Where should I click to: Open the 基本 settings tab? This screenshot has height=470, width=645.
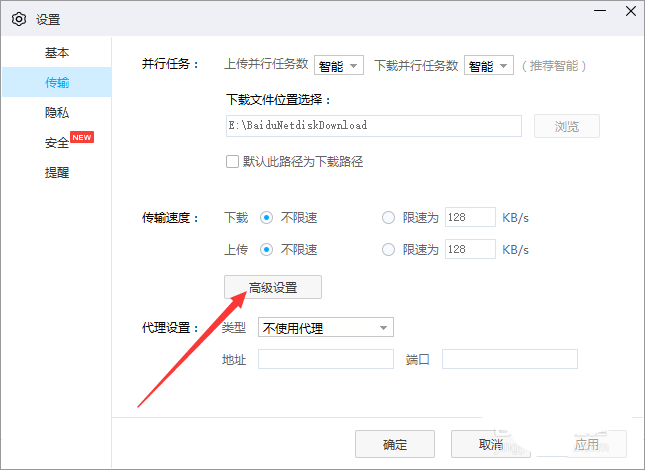[x=57, y=52]
